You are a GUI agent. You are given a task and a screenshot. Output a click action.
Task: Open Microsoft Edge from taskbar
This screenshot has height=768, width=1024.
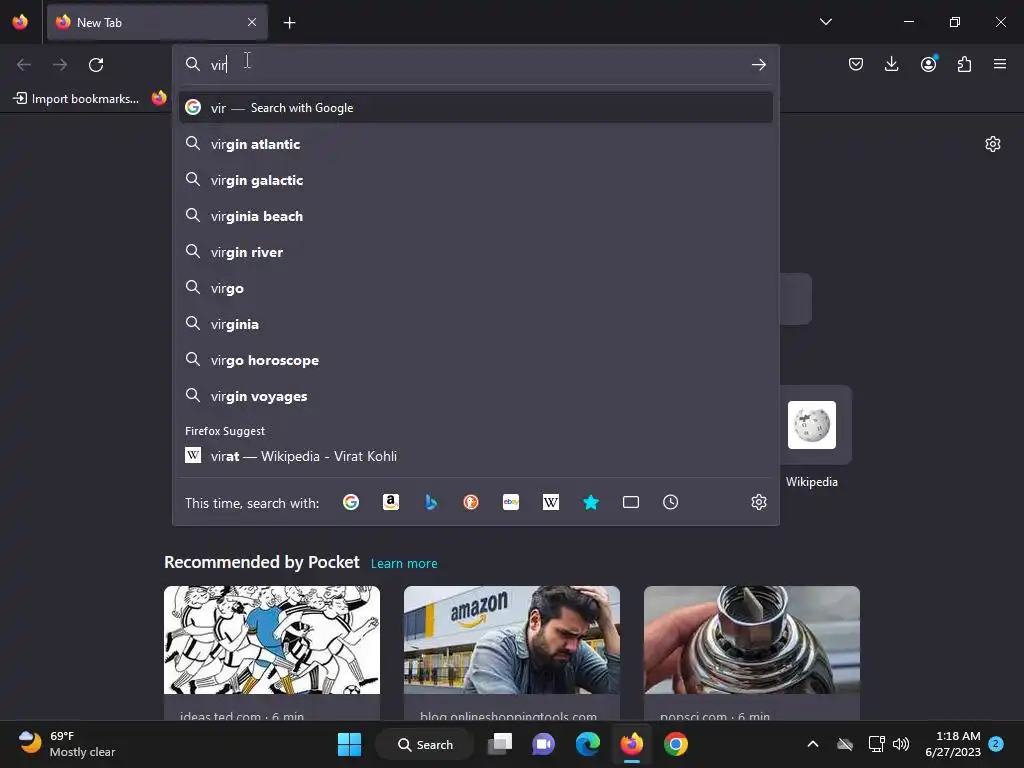click(x=588, y=744)
